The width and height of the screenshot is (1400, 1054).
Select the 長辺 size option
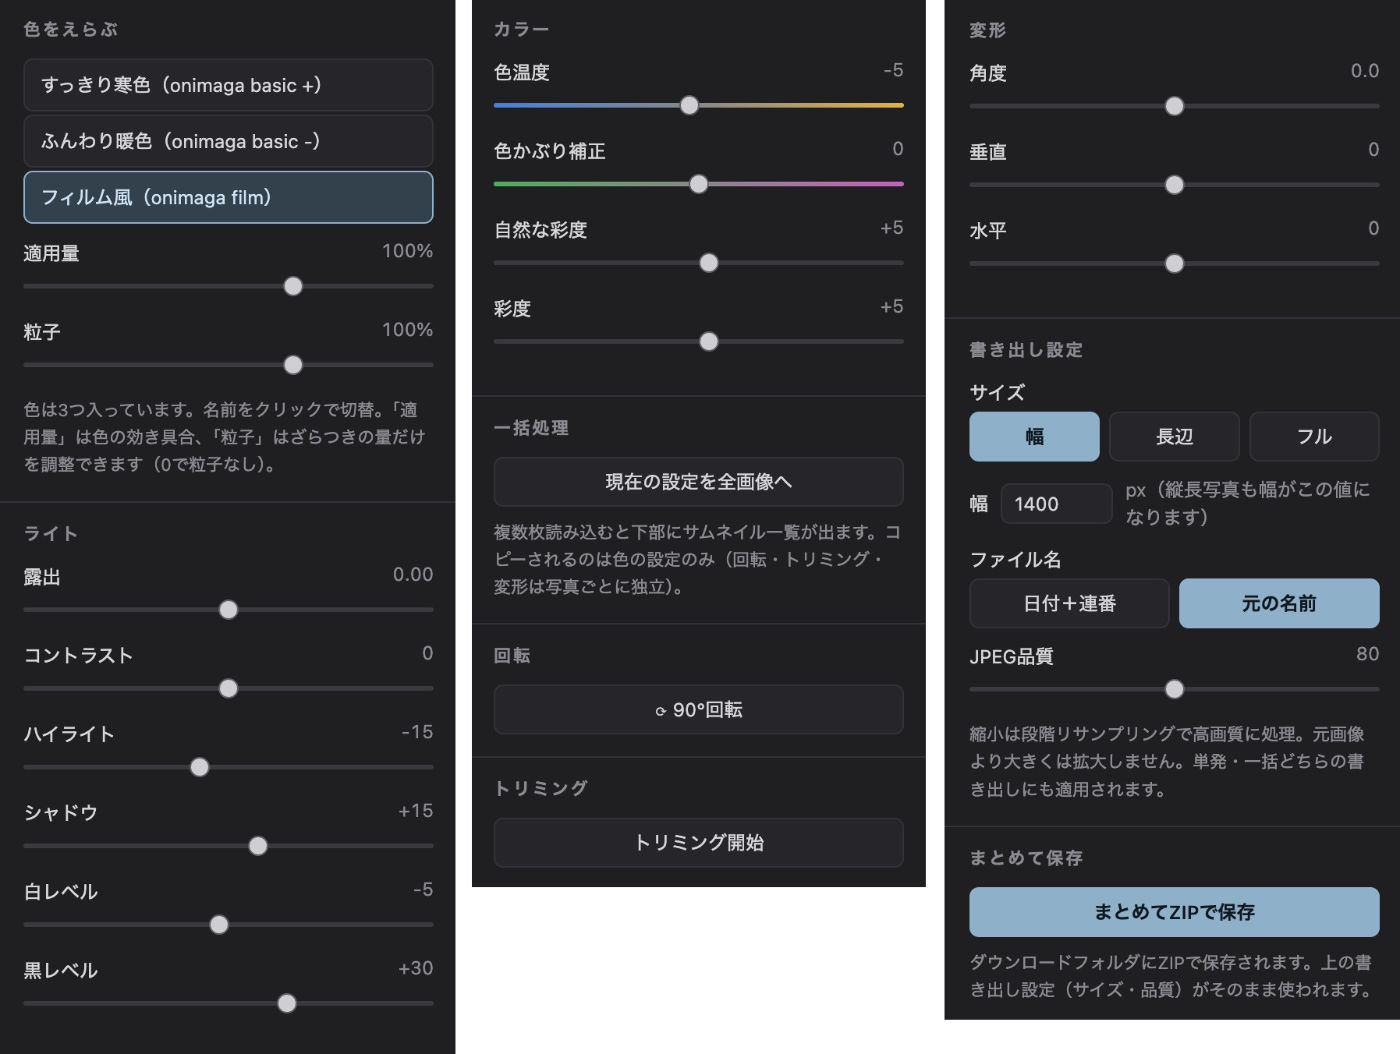pos(1174,437)
